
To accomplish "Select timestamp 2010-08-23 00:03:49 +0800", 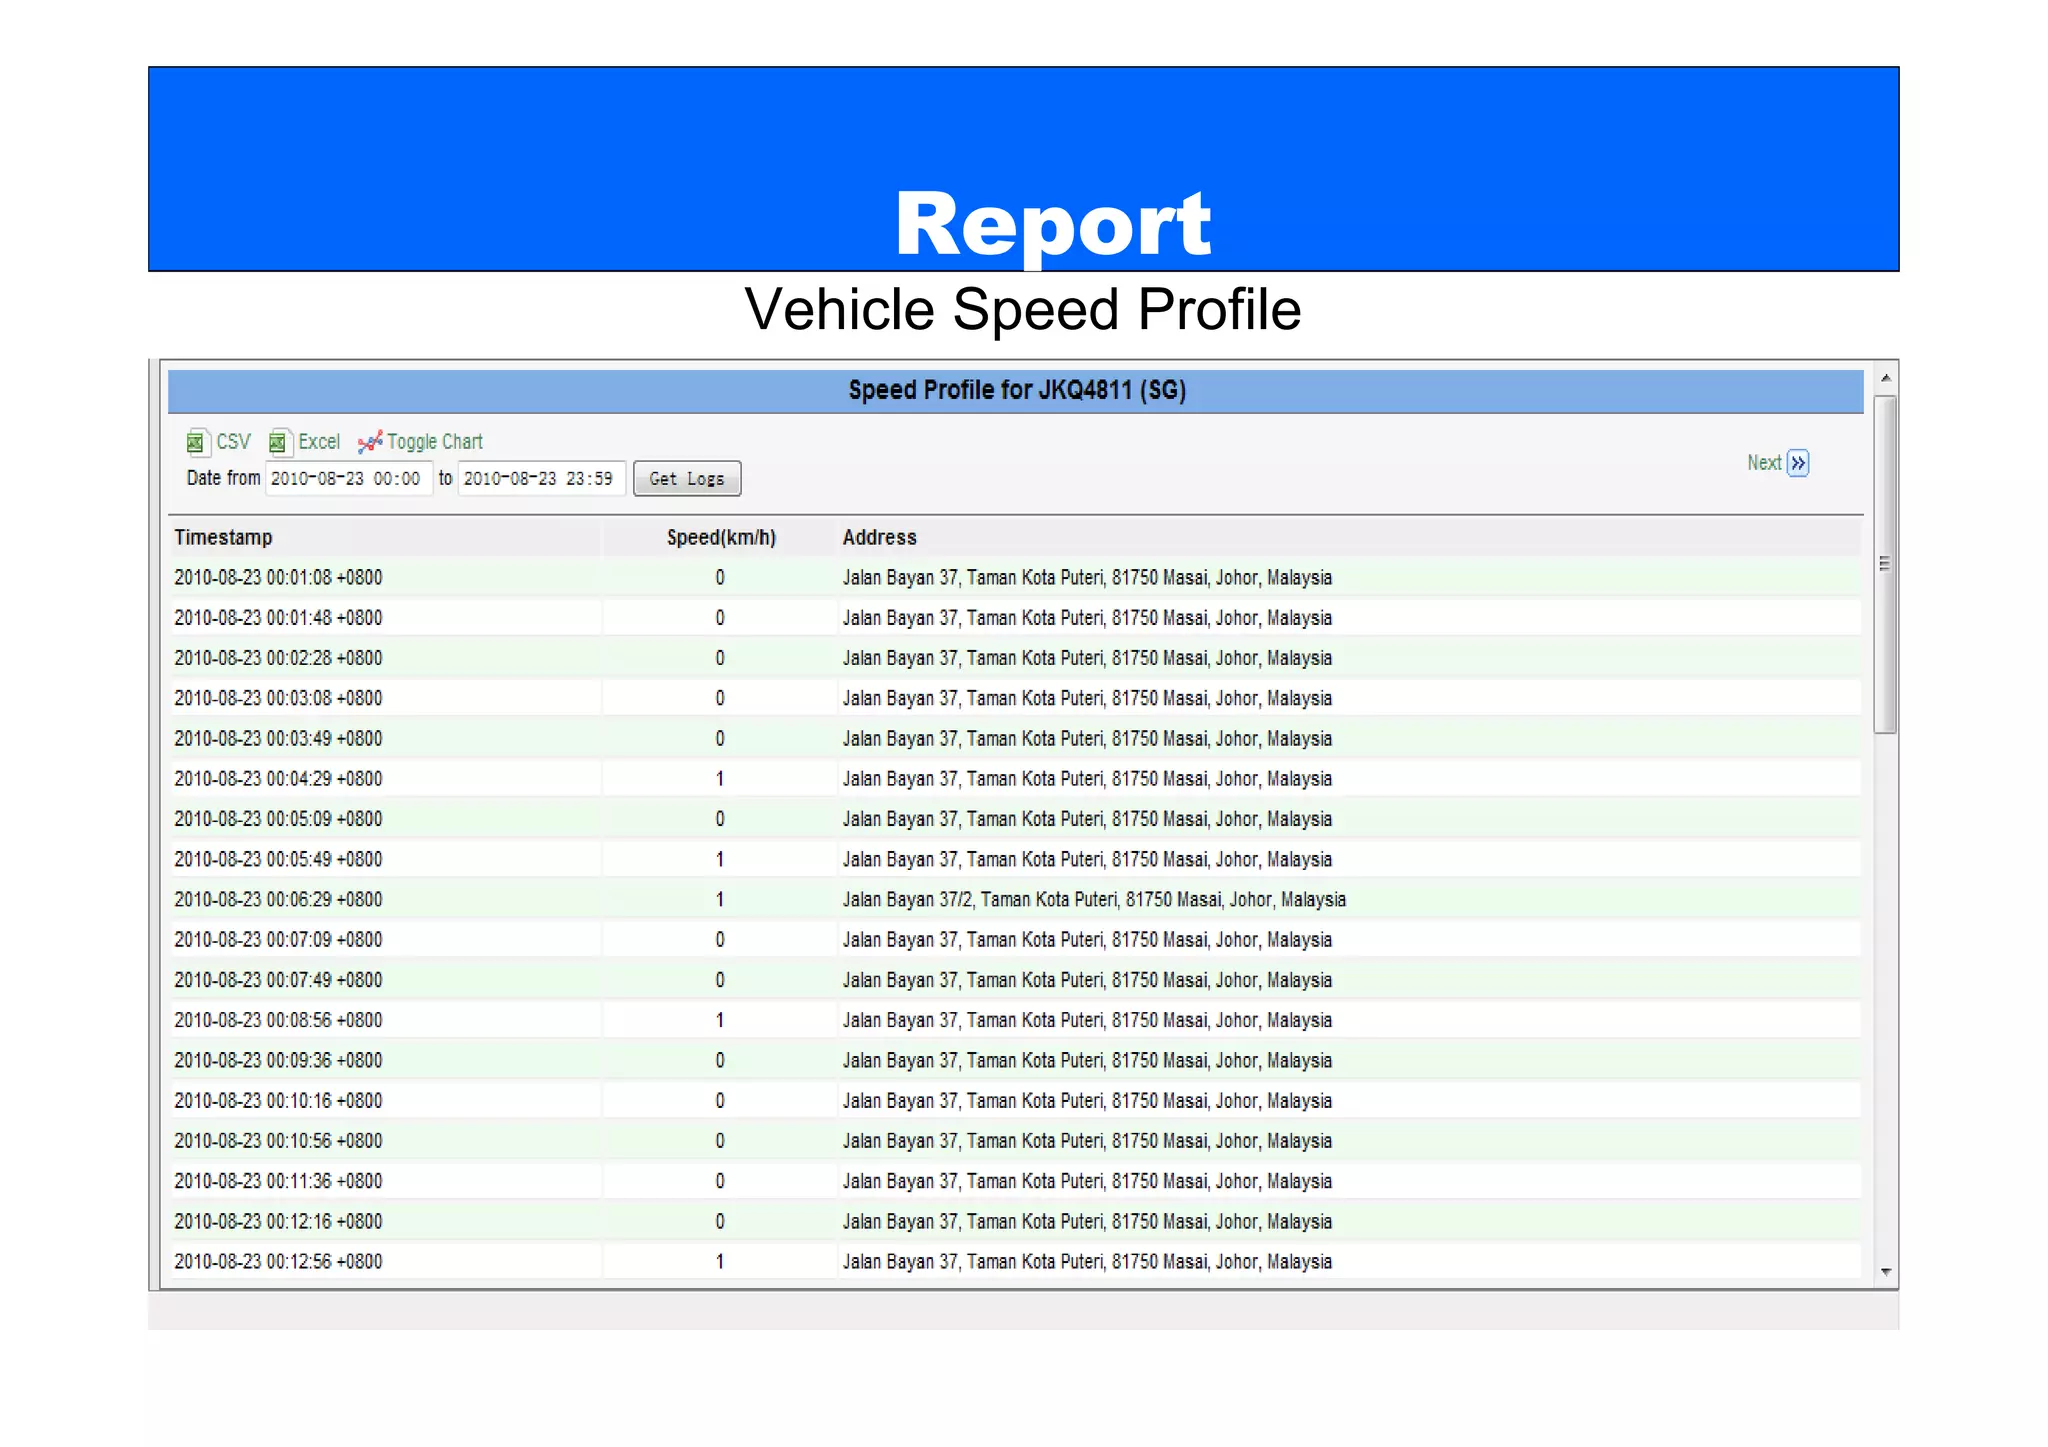I will pyautogui.click(x=278, y=738).
